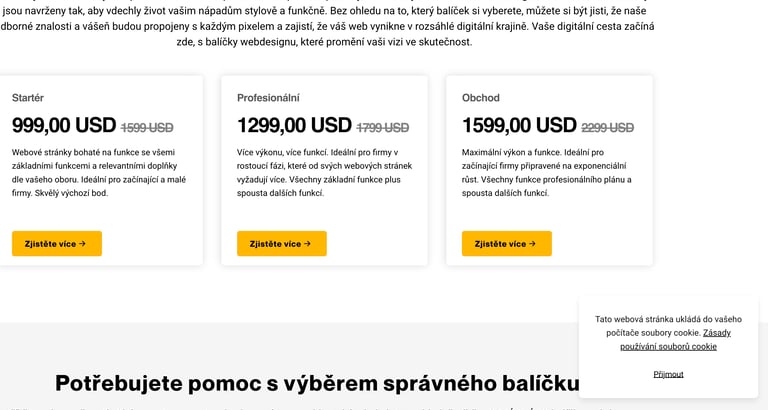The width and height of the screenshot is (768, 410).
Task: Click the Startér plan description text
Action: point(99,172)
